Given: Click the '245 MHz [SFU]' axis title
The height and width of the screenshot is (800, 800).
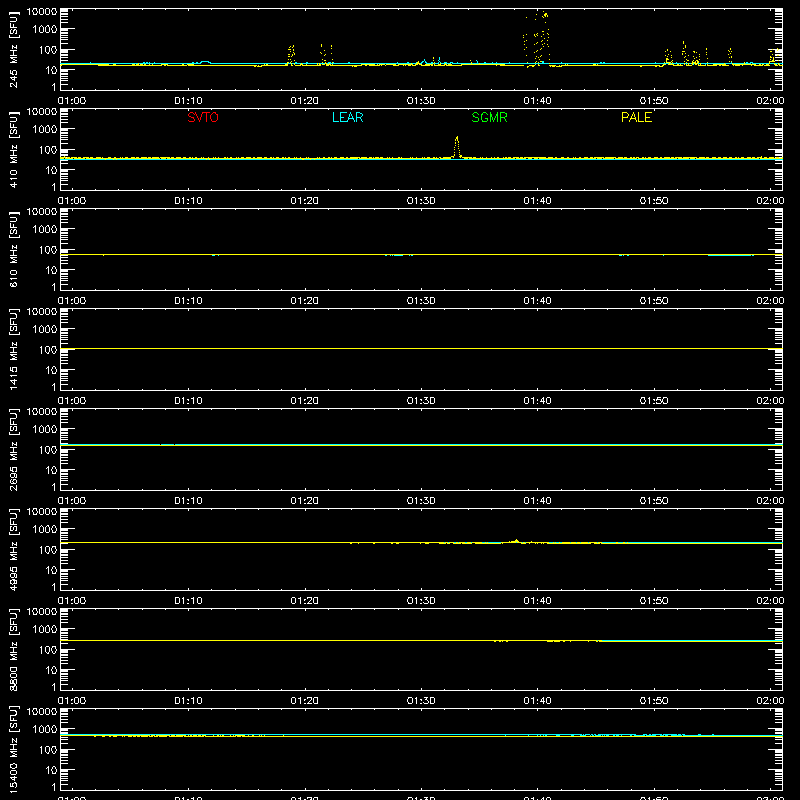Looking at the screenshot, I should pos(14,49).
